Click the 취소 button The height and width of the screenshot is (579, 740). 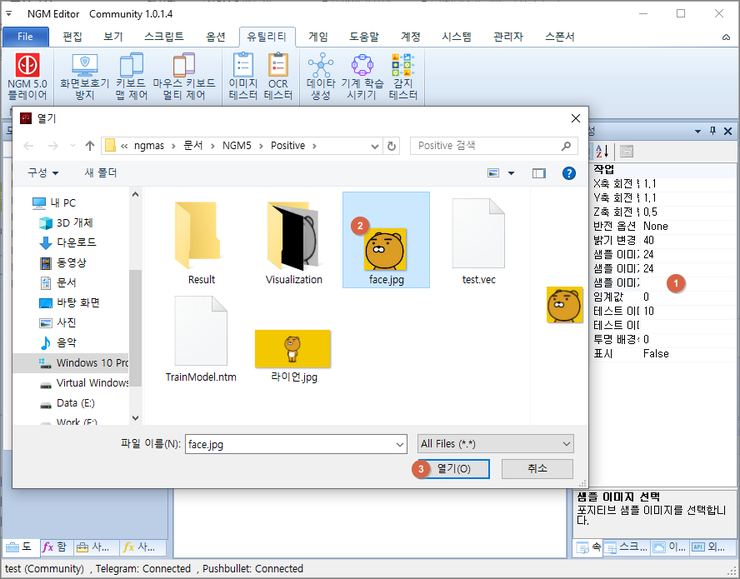click(x=537, y=469)
